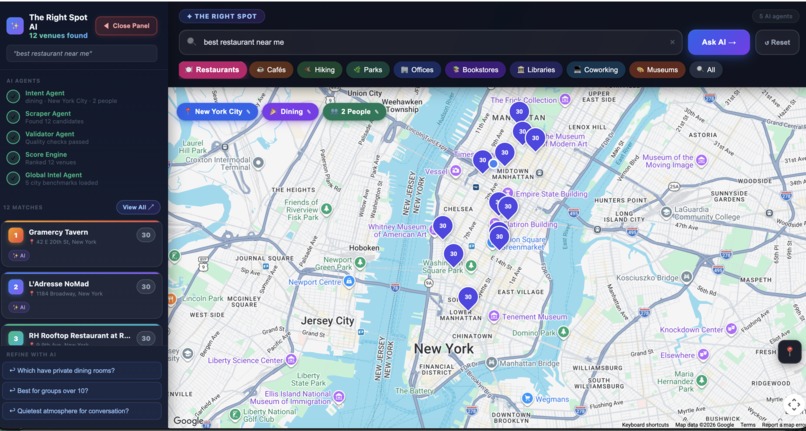The width and height of the screenshot is (806, 431).
Task: Select the Offices category chip
Action: [417, 70]
